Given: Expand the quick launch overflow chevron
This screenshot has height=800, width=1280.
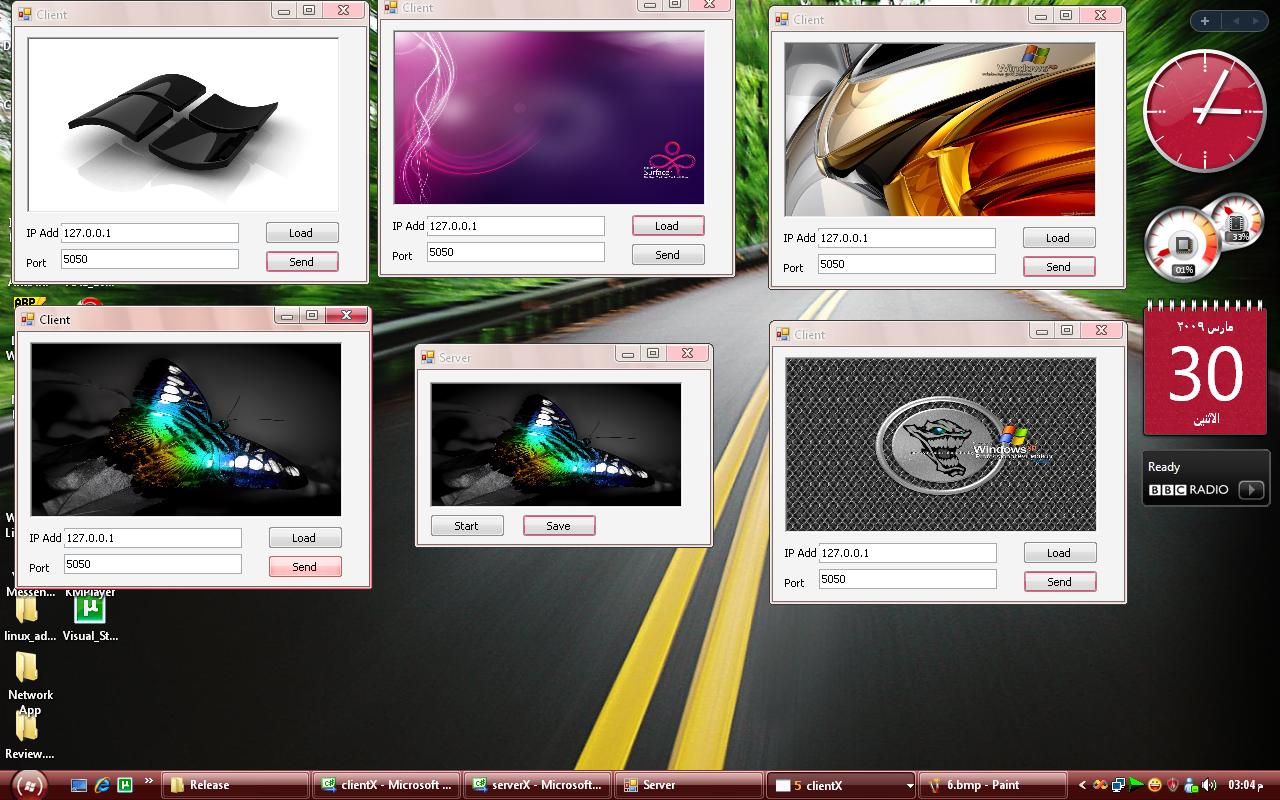Looking at the screenshot, I should click(149, 781).
